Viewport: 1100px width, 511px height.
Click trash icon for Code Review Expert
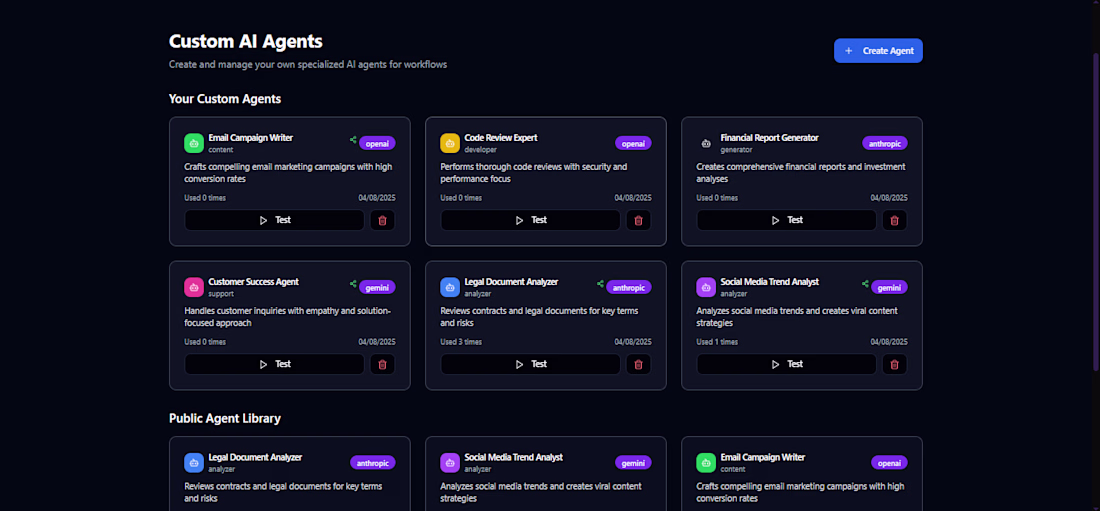638,220
